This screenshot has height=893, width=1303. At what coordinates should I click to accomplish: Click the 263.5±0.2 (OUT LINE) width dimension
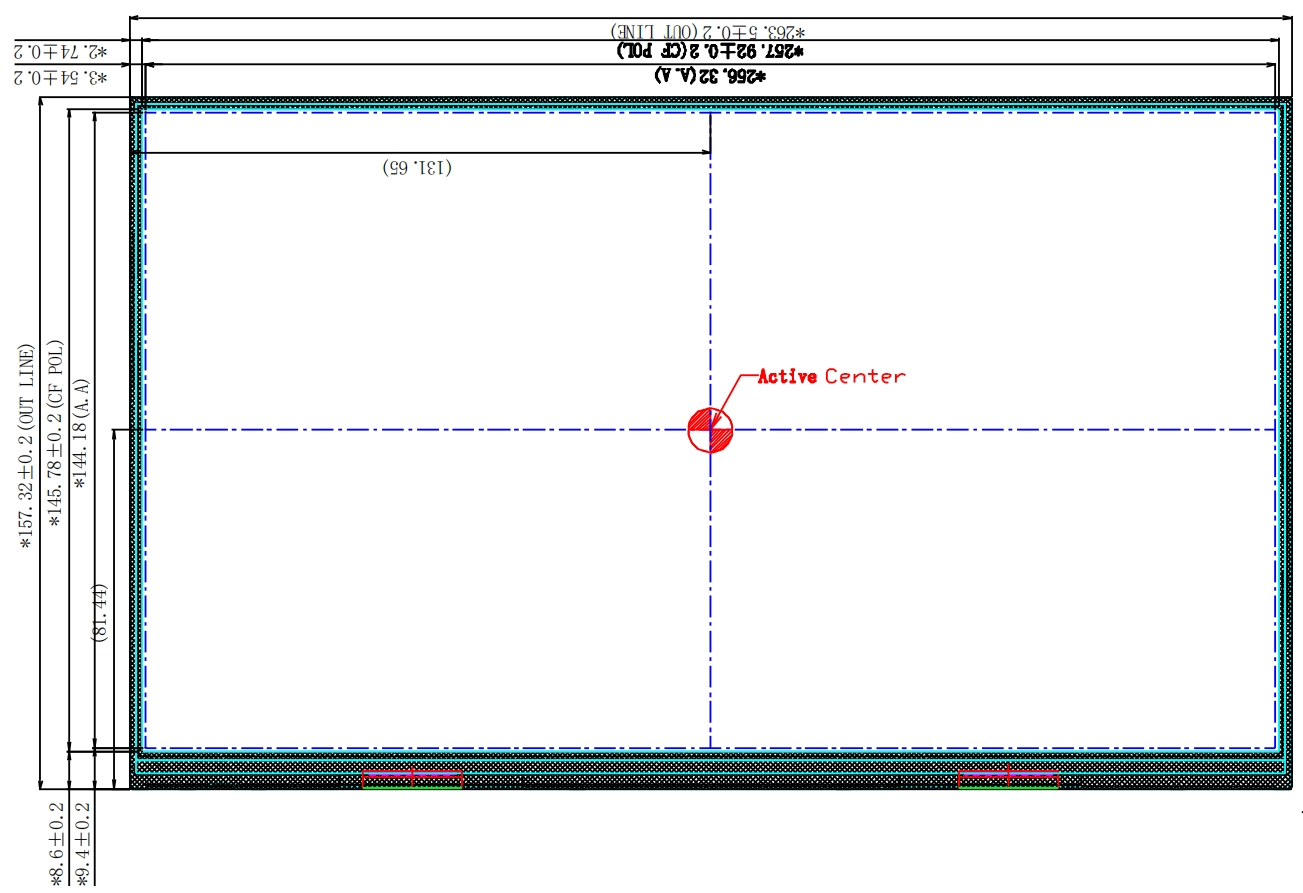point(709,31)
